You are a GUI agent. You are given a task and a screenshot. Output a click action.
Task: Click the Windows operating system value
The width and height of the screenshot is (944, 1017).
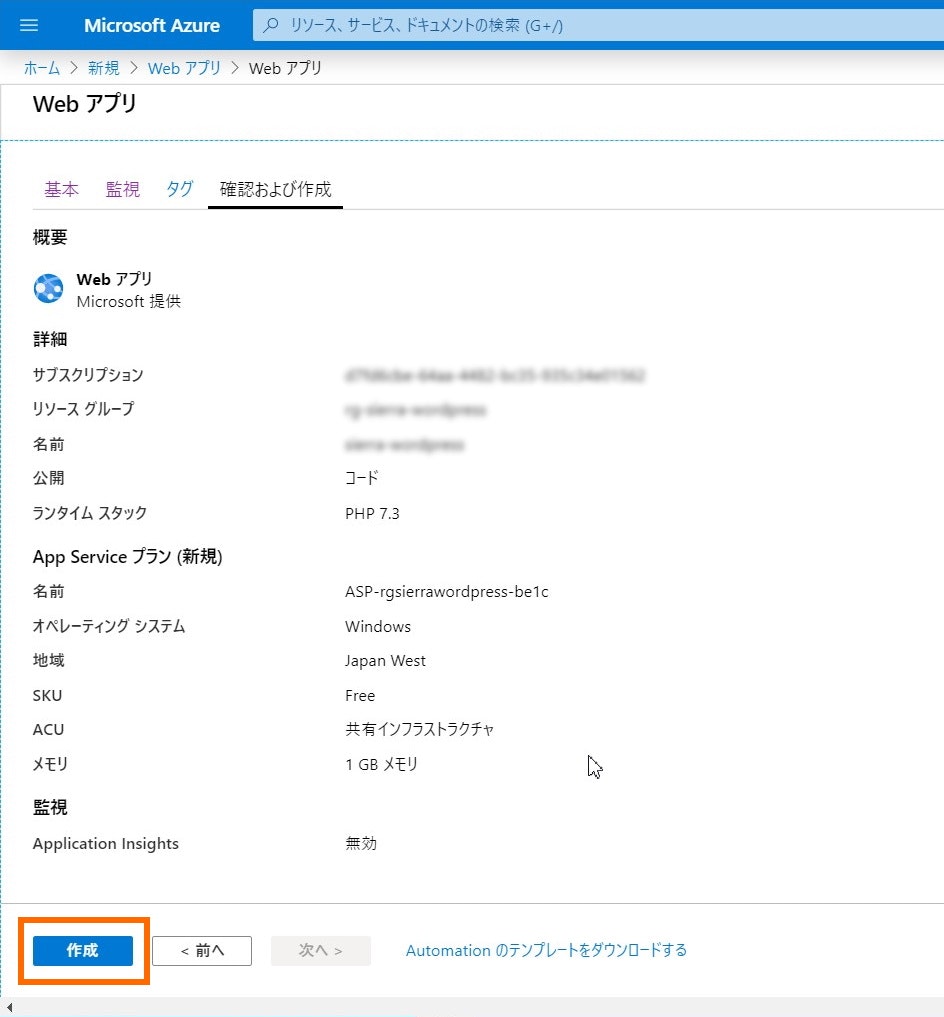click(378, 627)
